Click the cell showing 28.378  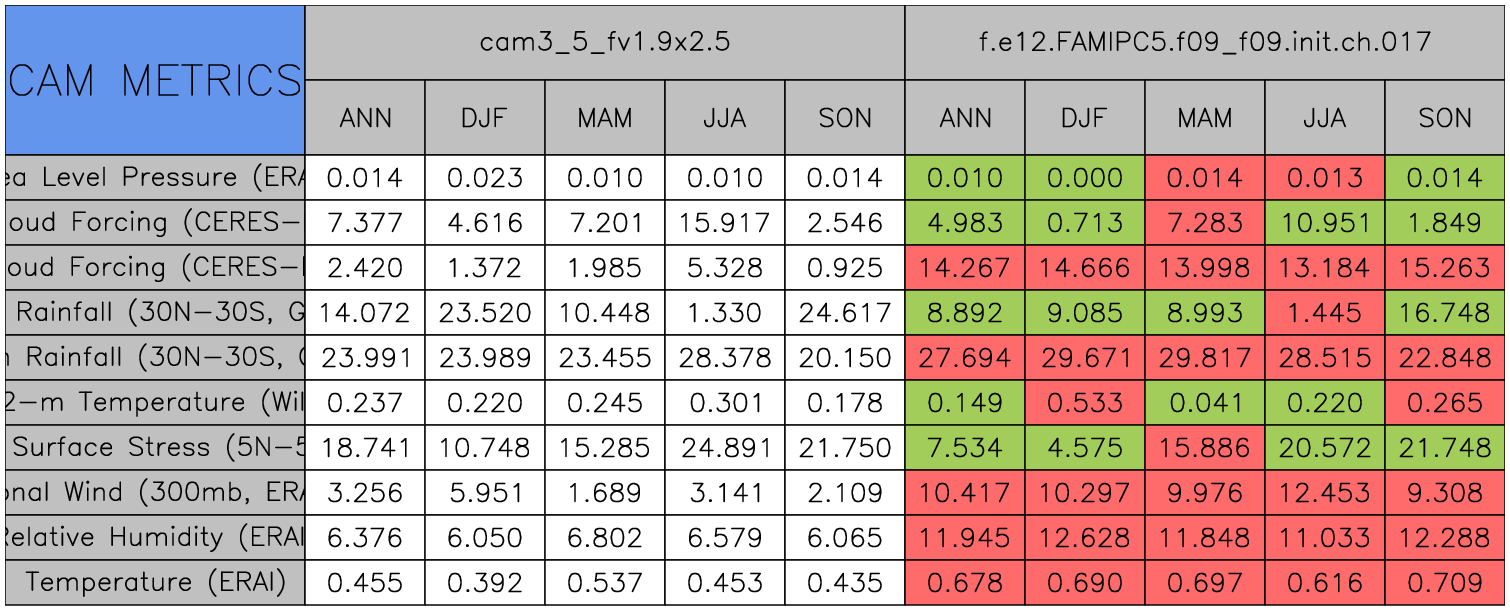[725, 358]
